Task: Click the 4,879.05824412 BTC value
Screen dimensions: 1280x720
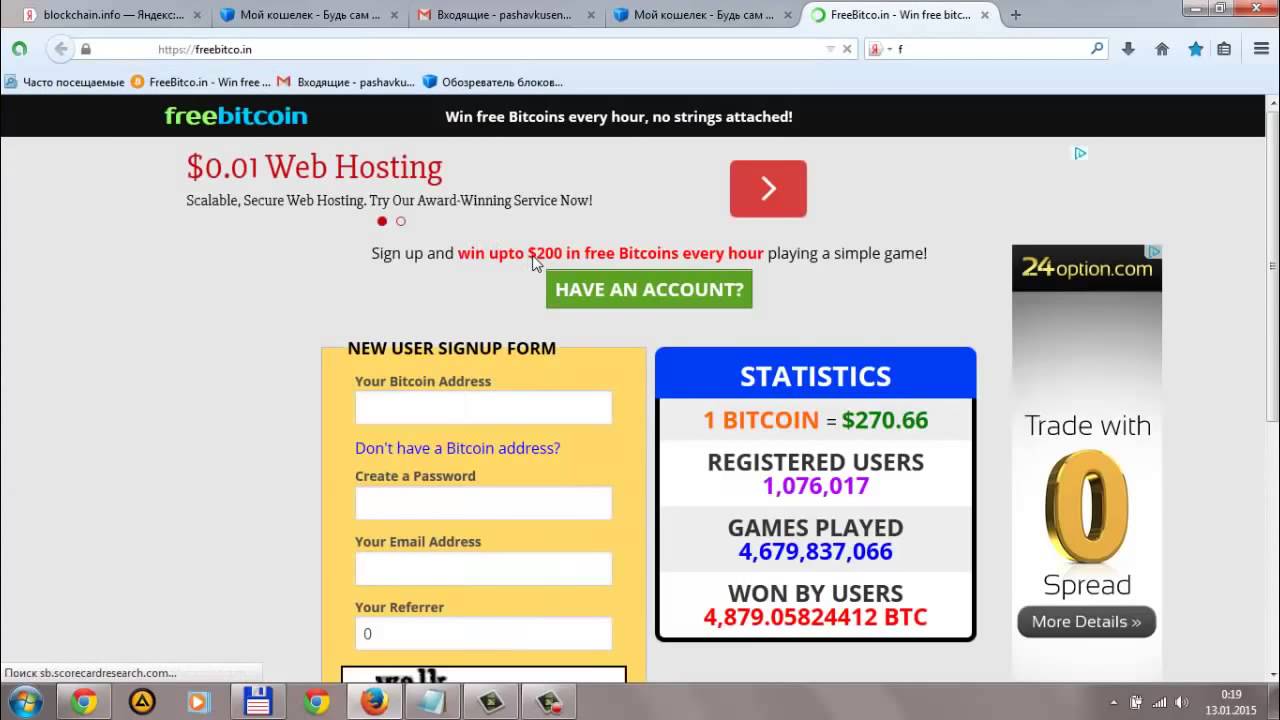Action: (816, 617)
